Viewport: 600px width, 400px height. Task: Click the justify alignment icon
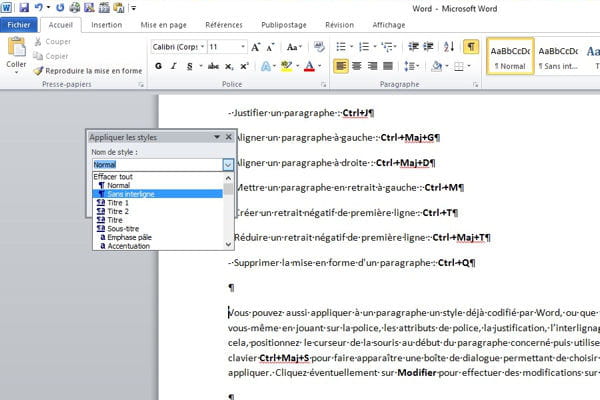pos(388,66)
